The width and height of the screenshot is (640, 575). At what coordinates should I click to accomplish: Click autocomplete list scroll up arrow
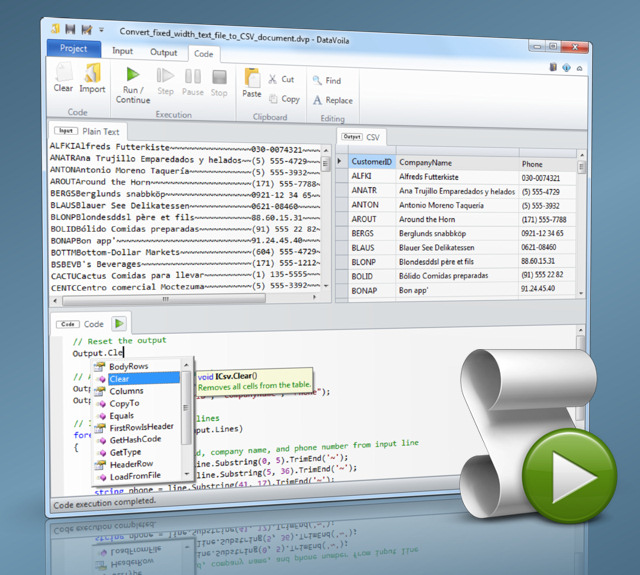[186, 364]
